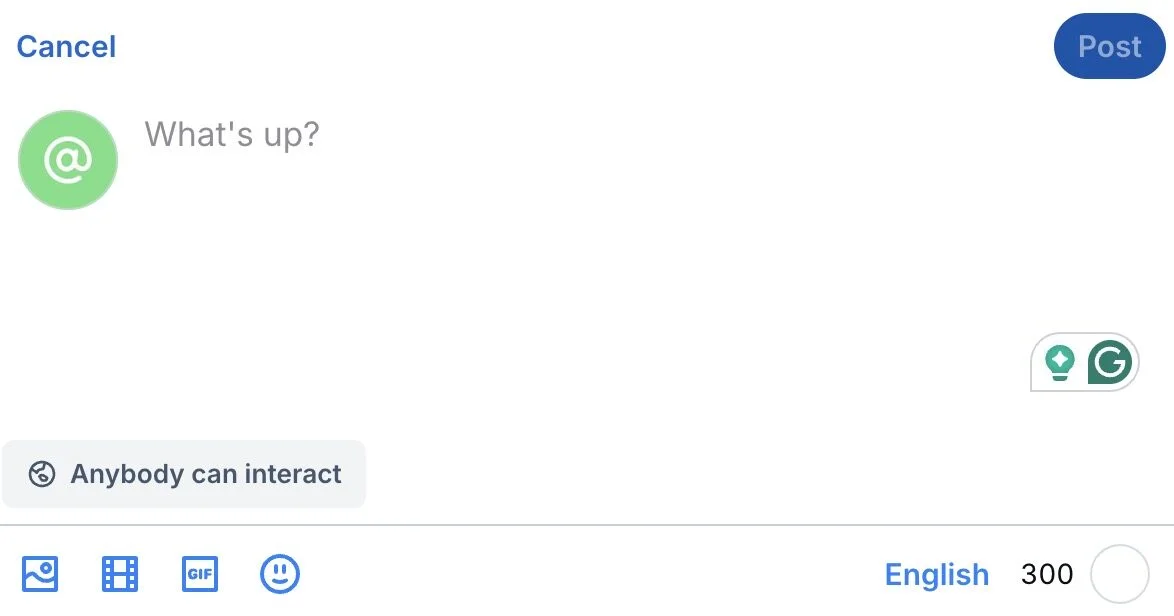Open the emoji picker smiley

tap(280, 574)
